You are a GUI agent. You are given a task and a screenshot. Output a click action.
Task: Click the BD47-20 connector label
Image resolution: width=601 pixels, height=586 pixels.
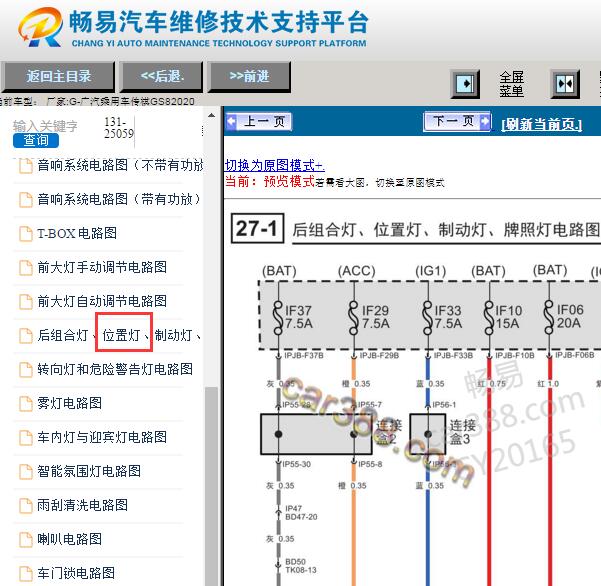tap(301, 517)
